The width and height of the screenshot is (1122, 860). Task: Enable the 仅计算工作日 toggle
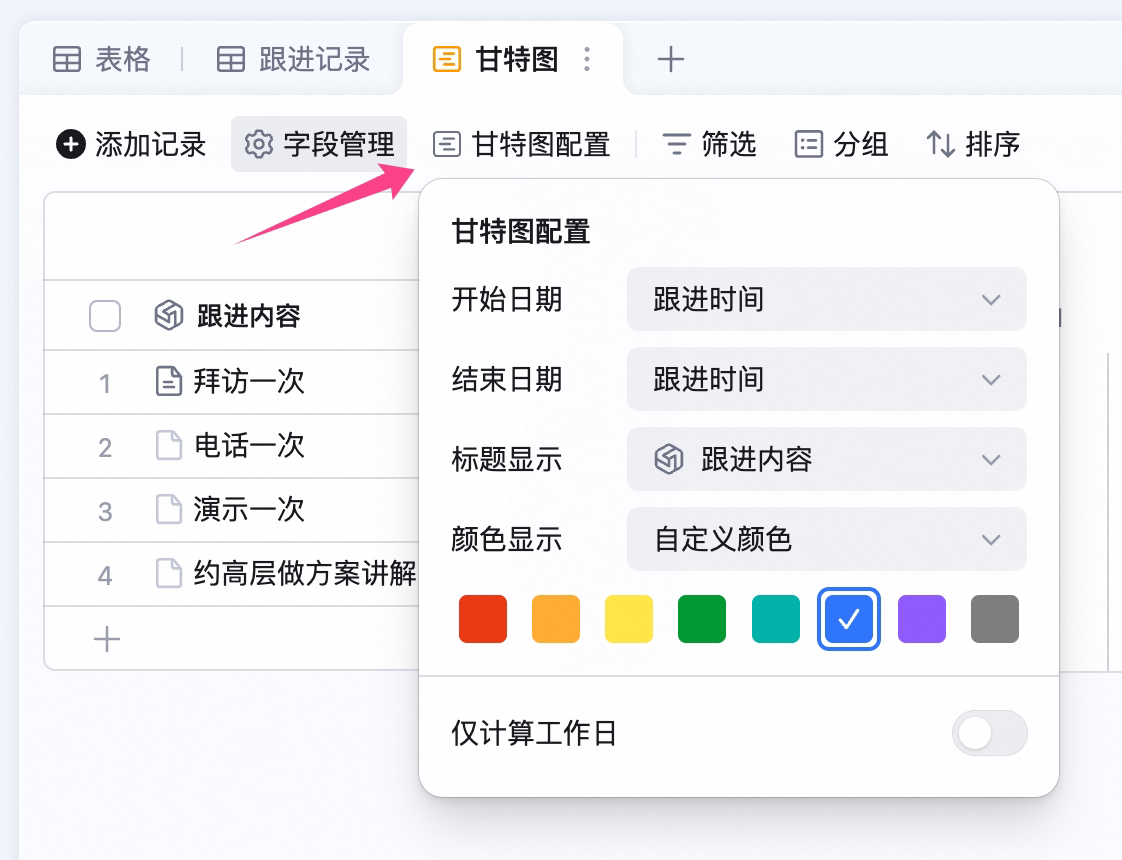990,733
